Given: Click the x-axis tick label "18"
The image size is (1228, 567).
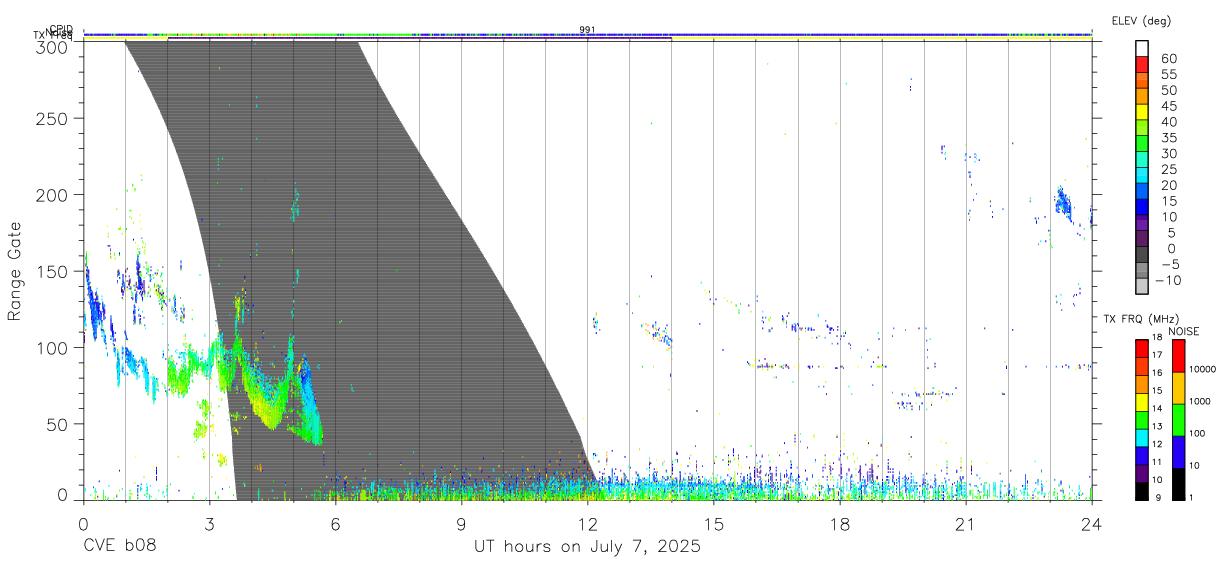Looking at the screenshot, I should (x=839, y=524).
